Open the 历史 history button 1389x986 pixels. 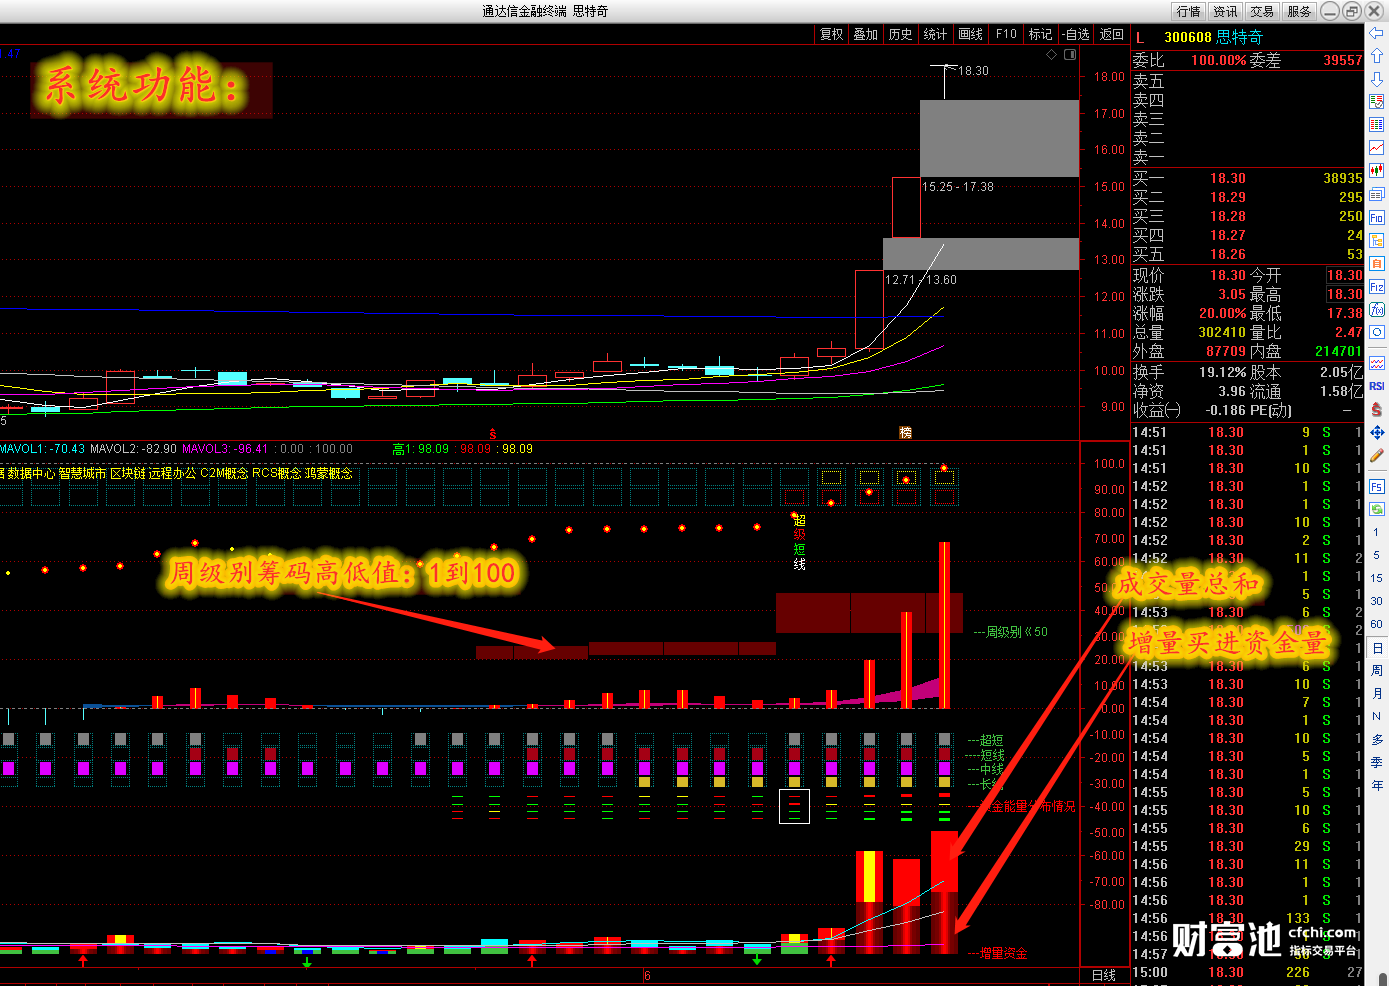click(x=901, y=34)
